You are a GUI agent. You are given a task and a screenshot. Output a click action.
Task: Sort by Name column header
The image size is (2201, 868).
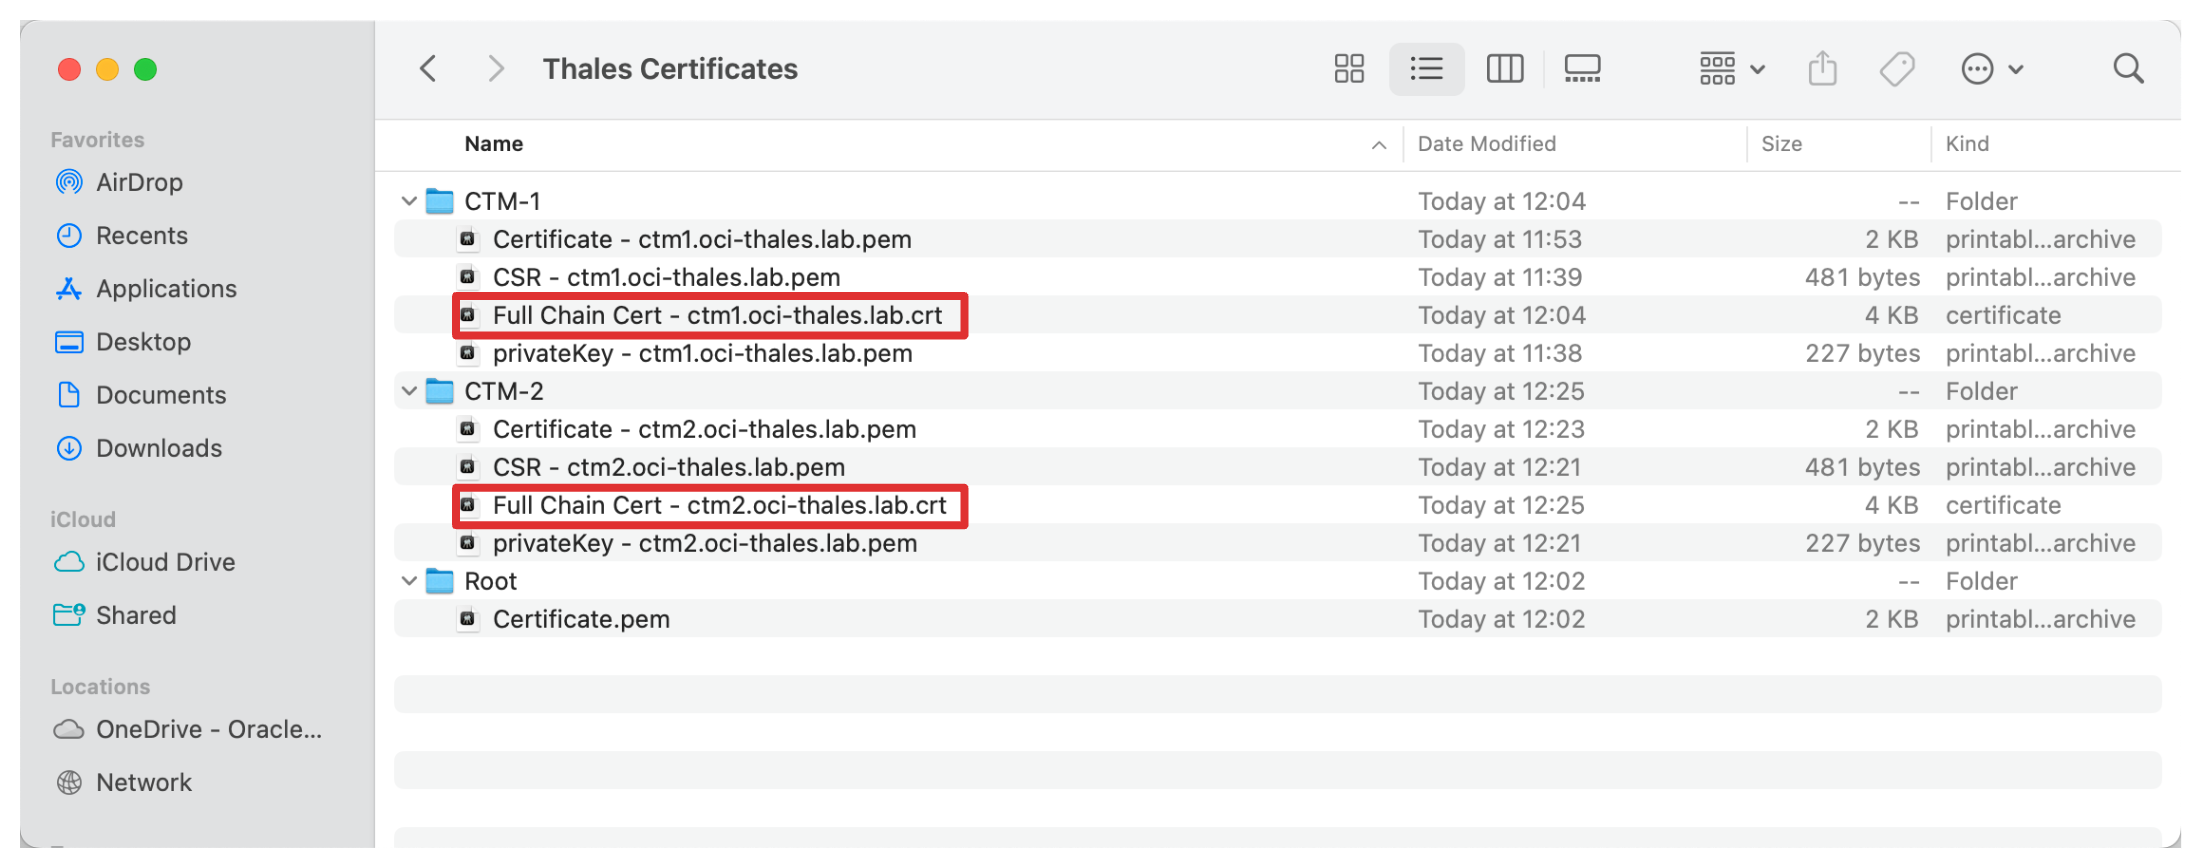494,144
